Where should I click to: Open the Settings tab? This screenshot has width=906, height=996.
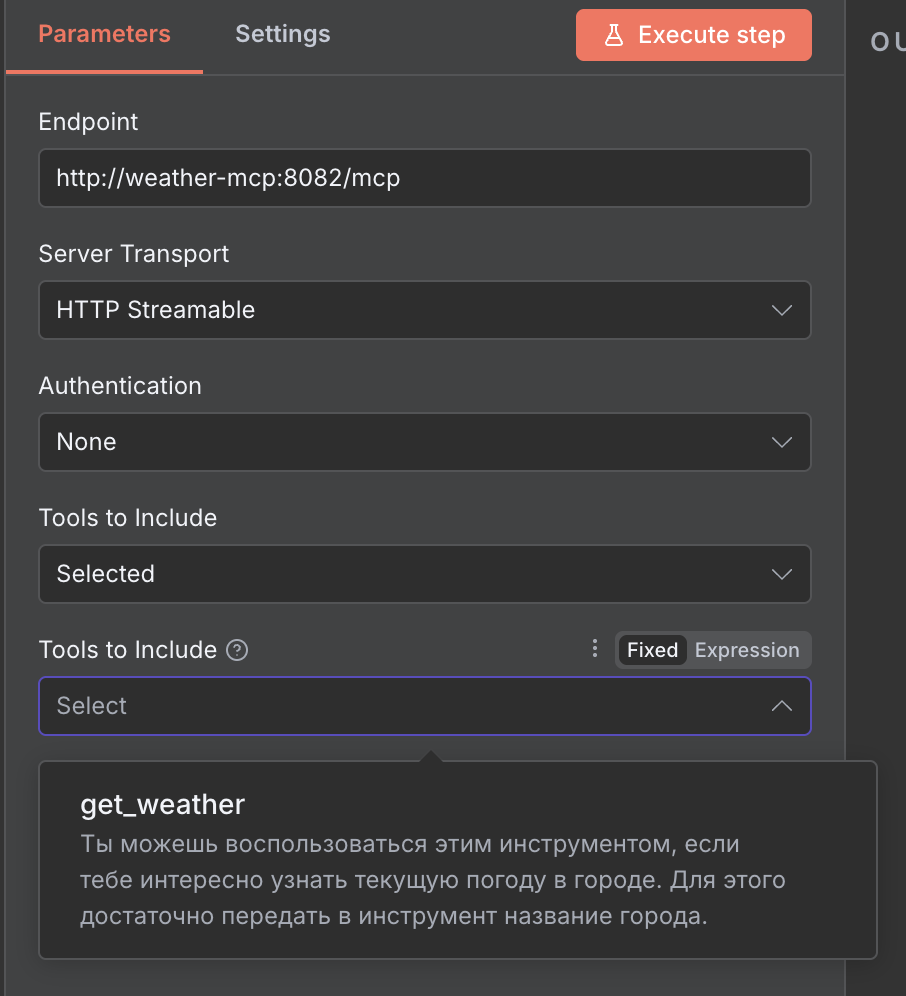pos(282,34)
